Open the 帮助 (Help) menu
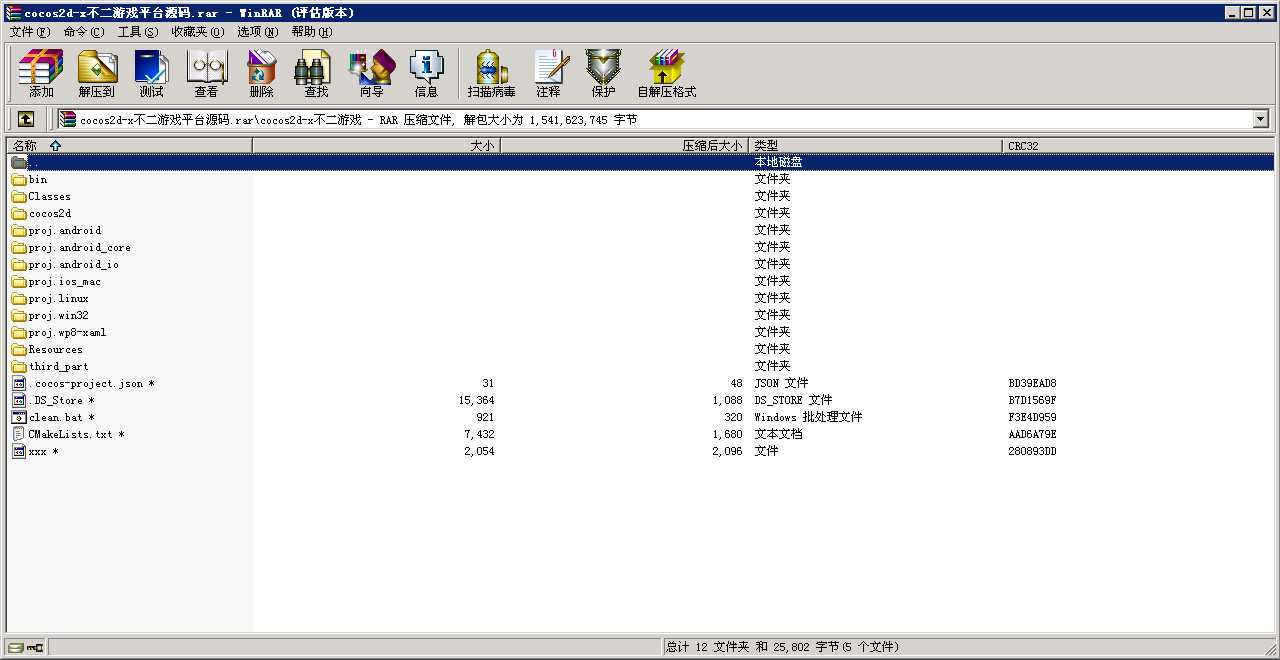This screenshot has height=660, width=1280. [x=312, y=32]
